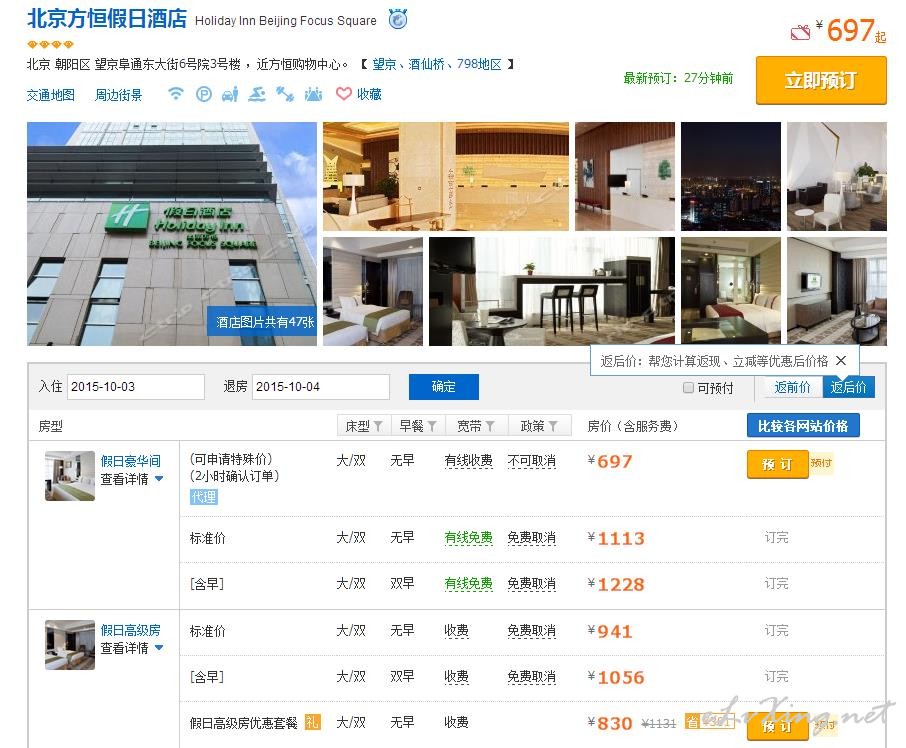
Task: Open the 早餐 filter dropdown
Action: [417, 426]
